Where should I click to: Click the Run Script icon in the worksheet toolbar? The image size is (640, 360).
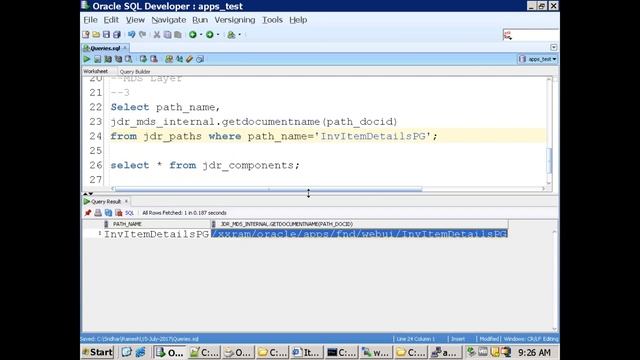click(98, 59)
